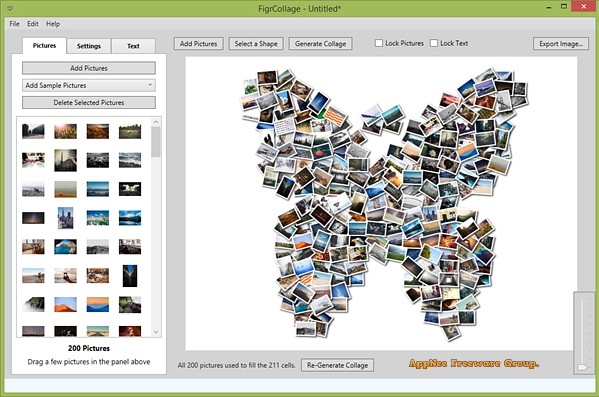
Task: Select the orange sky blue mountains thumbnail
Action: 98,305
